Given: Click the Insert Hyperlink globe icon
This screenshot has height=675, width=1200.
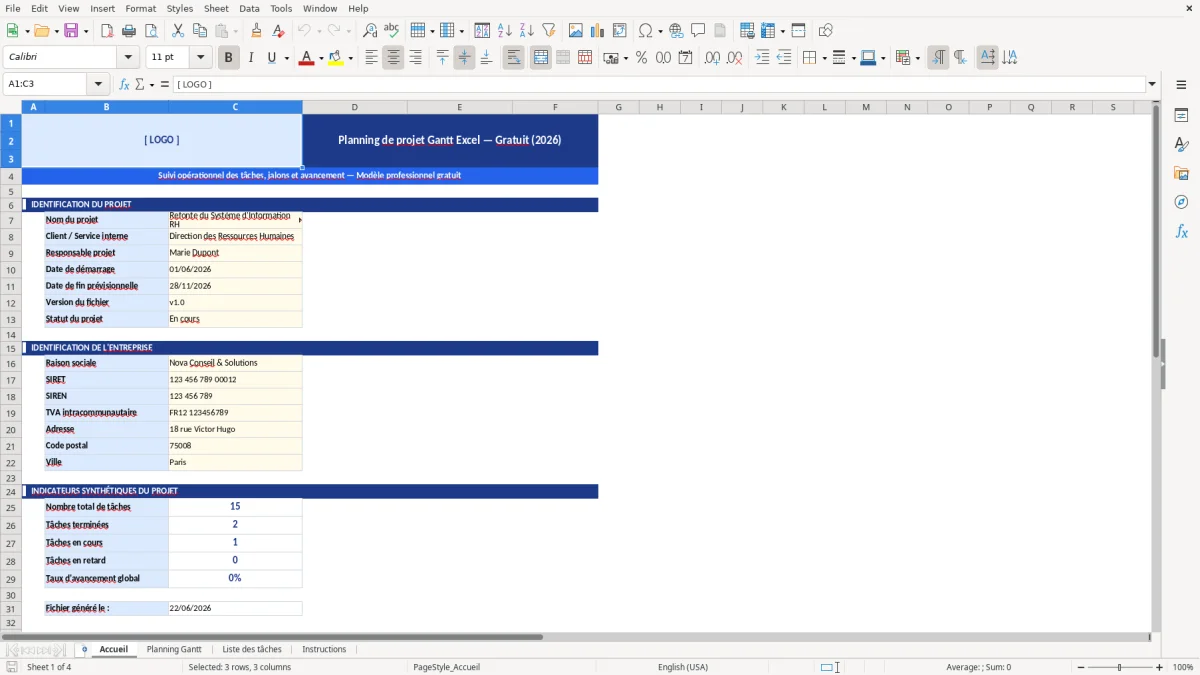Looking at the screenshot, I should click(x=676, y=31).
